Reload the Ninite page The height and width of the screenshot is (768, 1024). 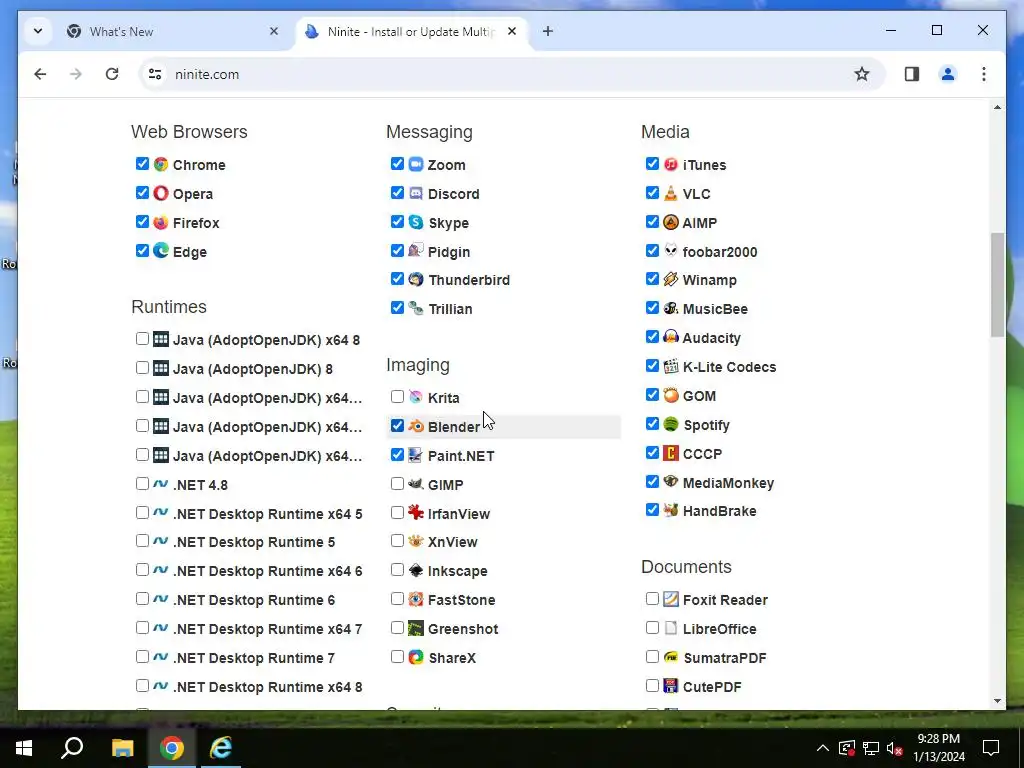pos(112,74)
